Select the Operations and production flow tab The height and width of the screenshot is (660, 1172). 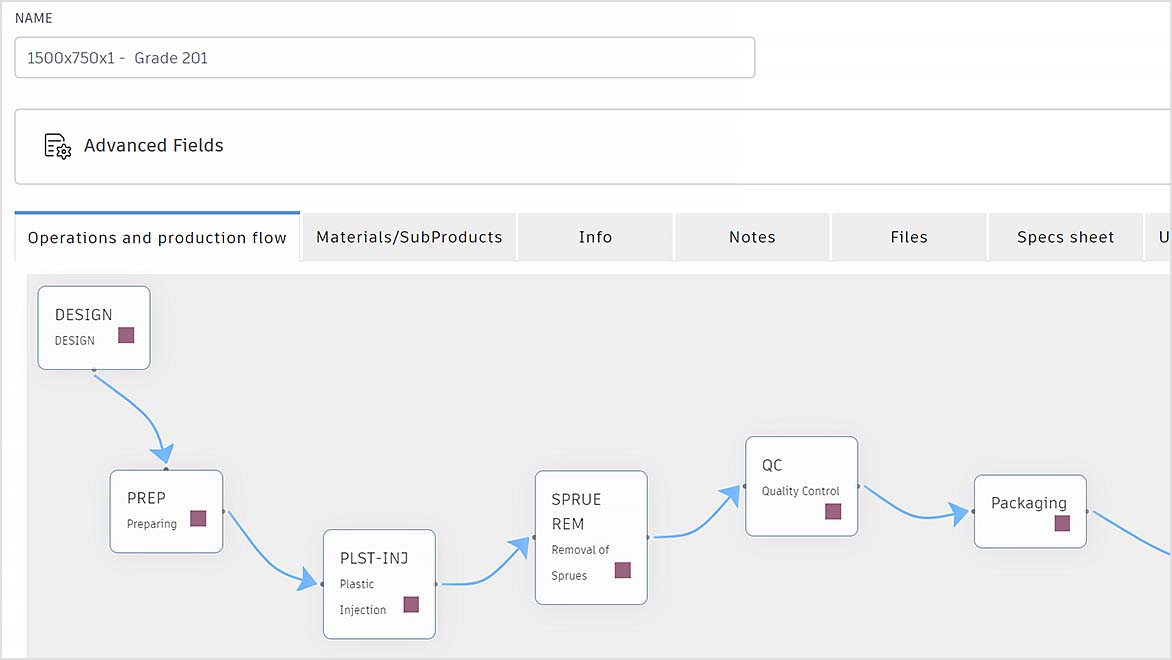(x=156, y=237)
